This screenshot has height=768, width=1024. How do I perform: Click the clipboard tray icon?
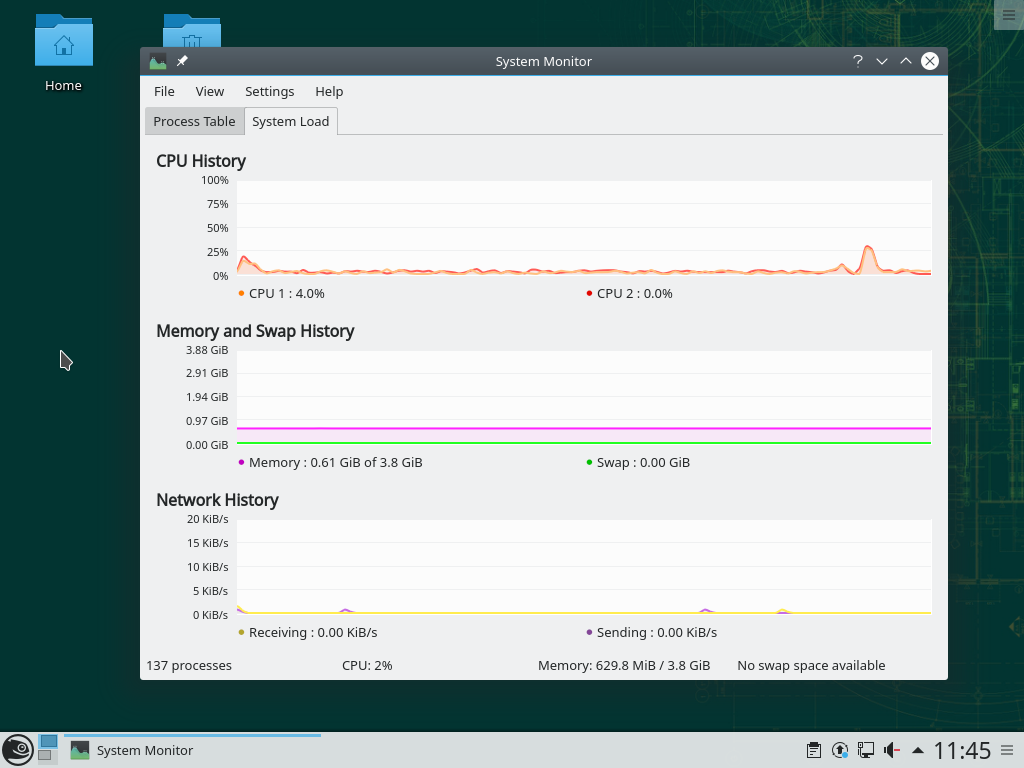814,750
